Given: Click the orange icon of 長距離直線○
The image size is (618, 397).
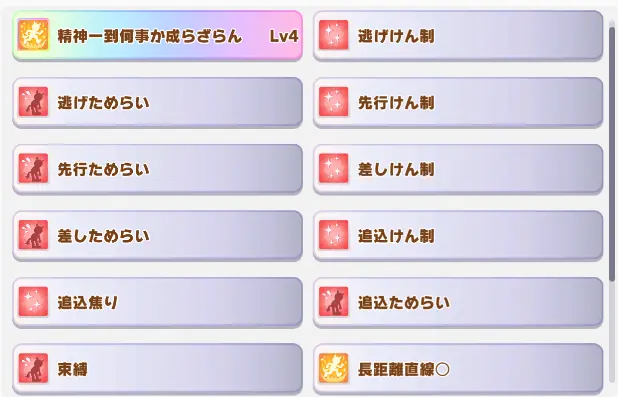Looking at the screenshot, I should pos(333,368).
